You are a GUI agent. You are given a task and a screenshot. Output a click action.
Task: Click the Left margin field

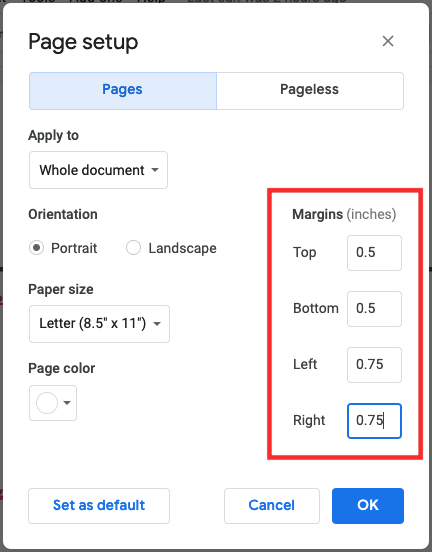pyautogui.click(x=374, y=365)
